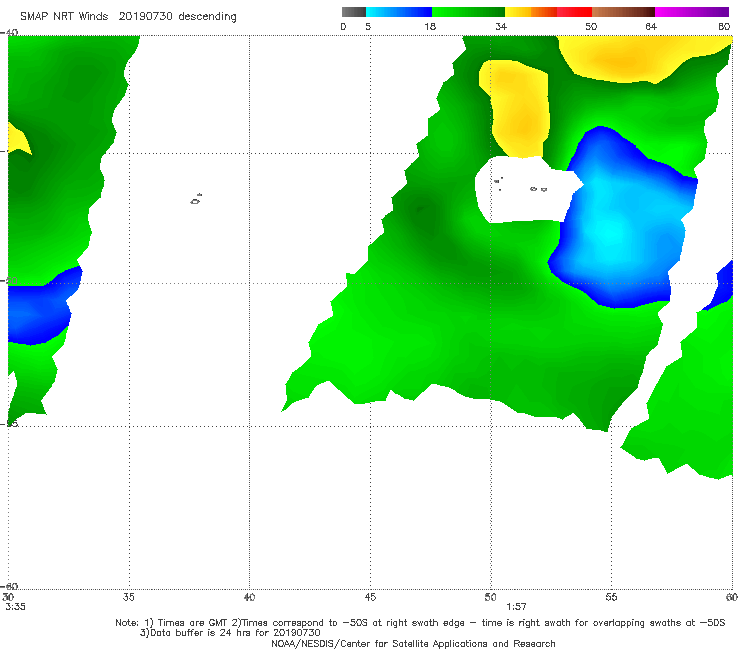Select the yellow-orange segment of the color bar

[531, 12]
